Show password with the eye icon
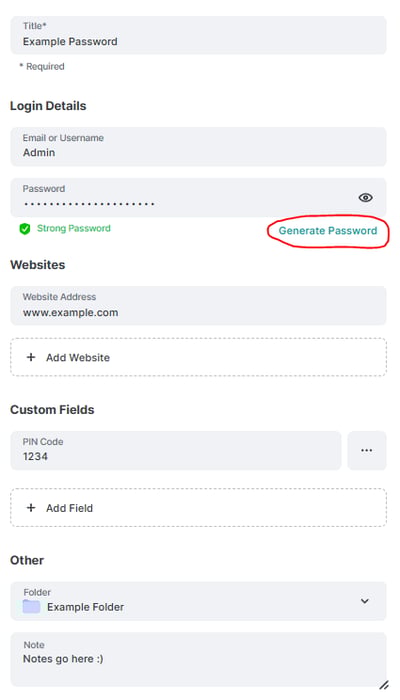Image resolution: width=400 pixels, height=700 pixels. 365,197
